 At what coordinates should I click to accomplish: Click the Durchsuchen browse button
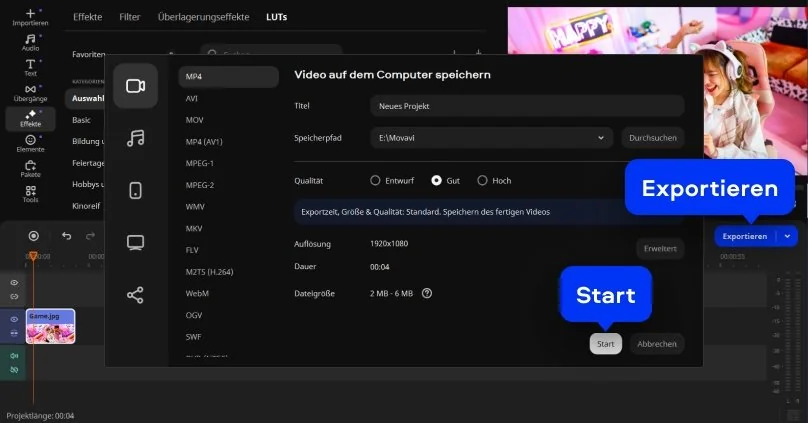coord(652,138)
